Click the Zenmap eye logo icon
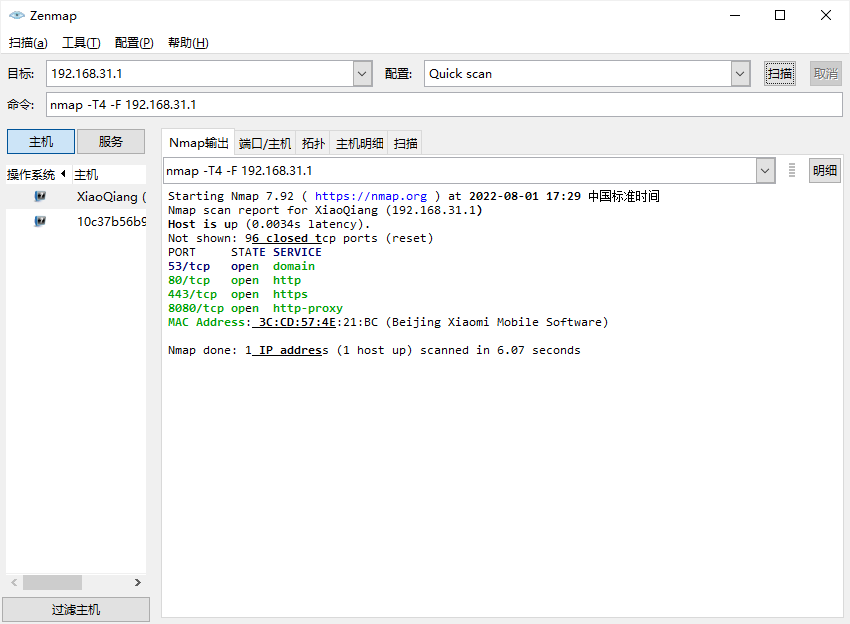This screenshot has width=850, height=624. 17,15
